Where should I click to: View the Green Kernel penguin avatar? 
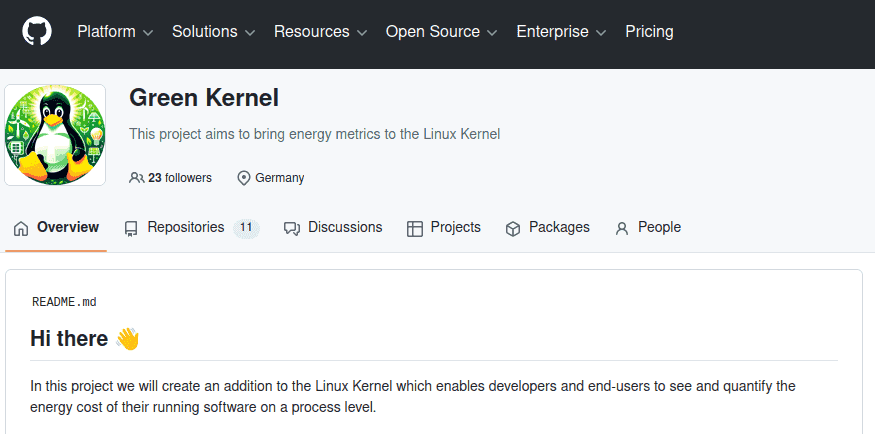pyautogui.click(x=55, y=135)
